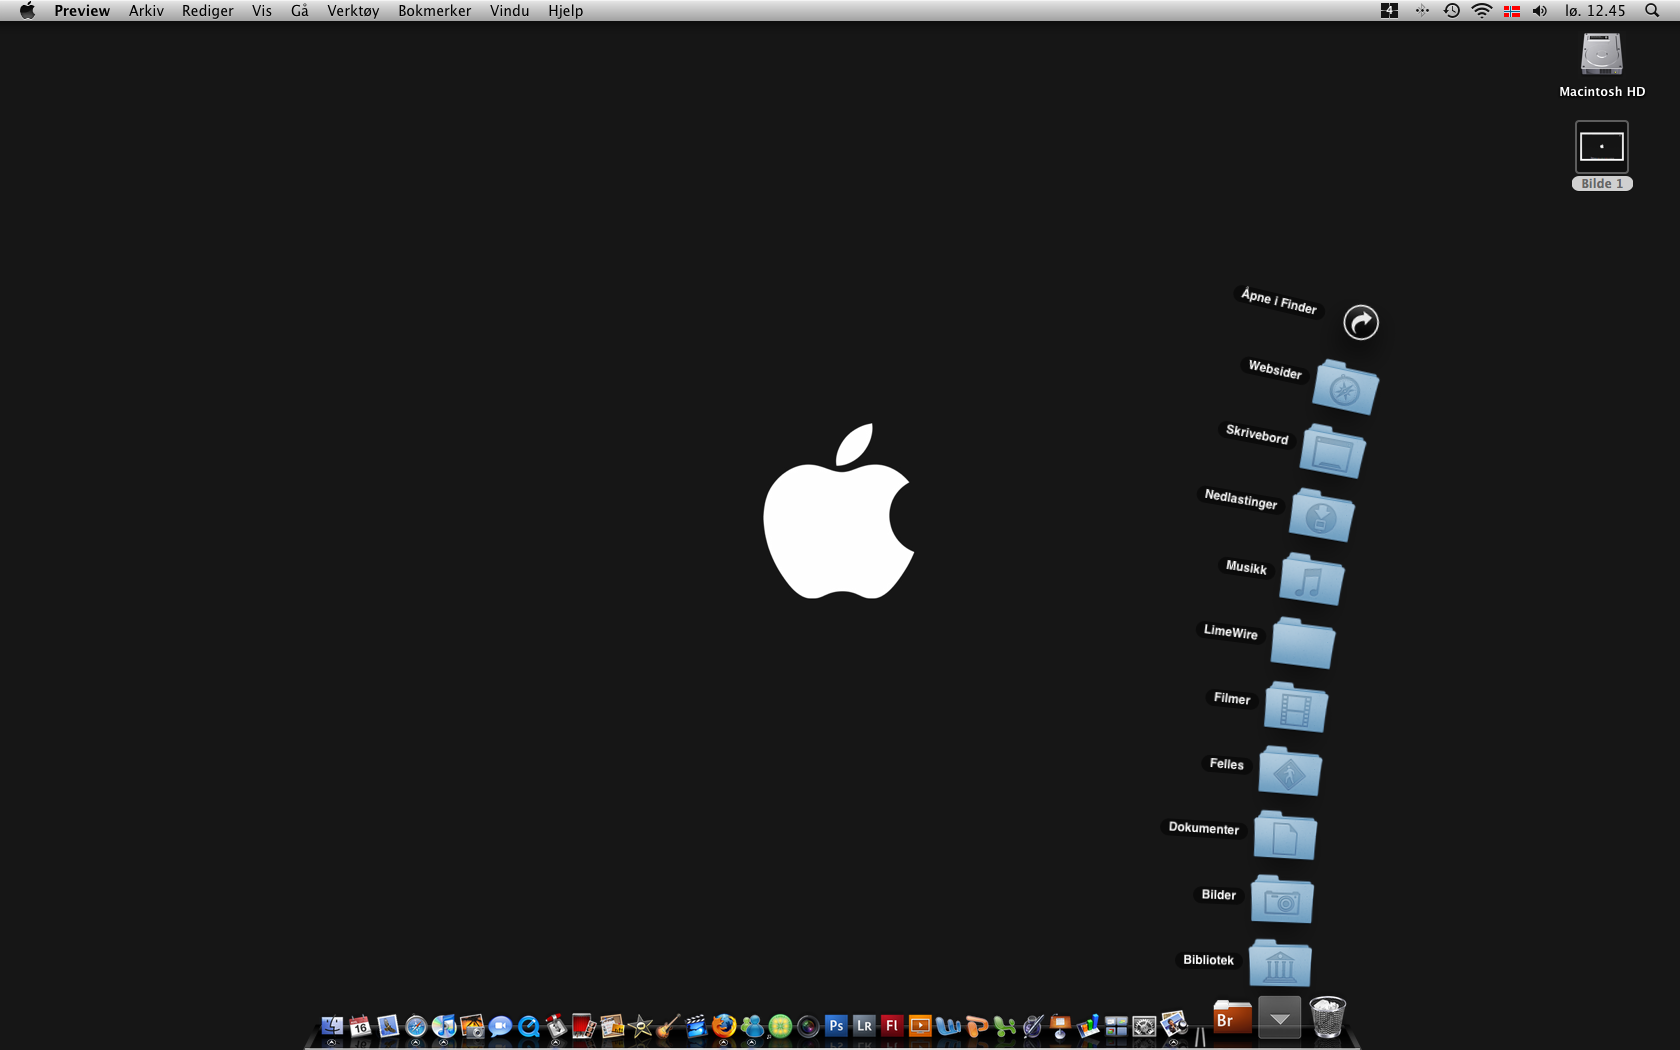Open the Verktøy menu
The width and height of the screenshot is (1680, 1050).
coord(353,10)
